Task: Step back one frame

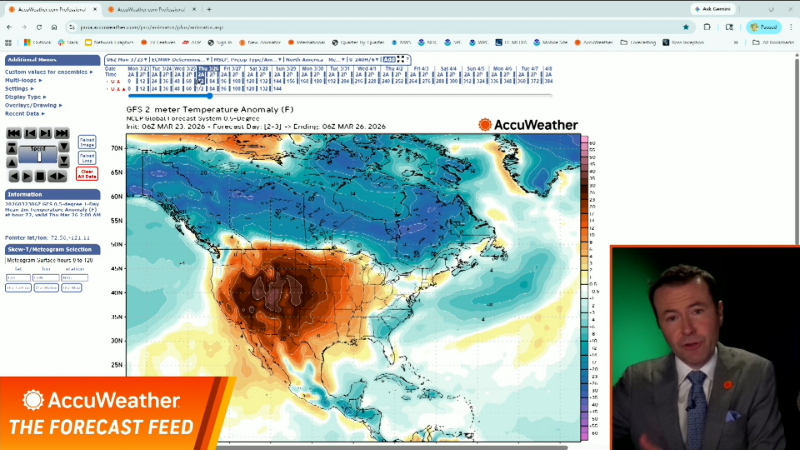Action: click(30, 133)
